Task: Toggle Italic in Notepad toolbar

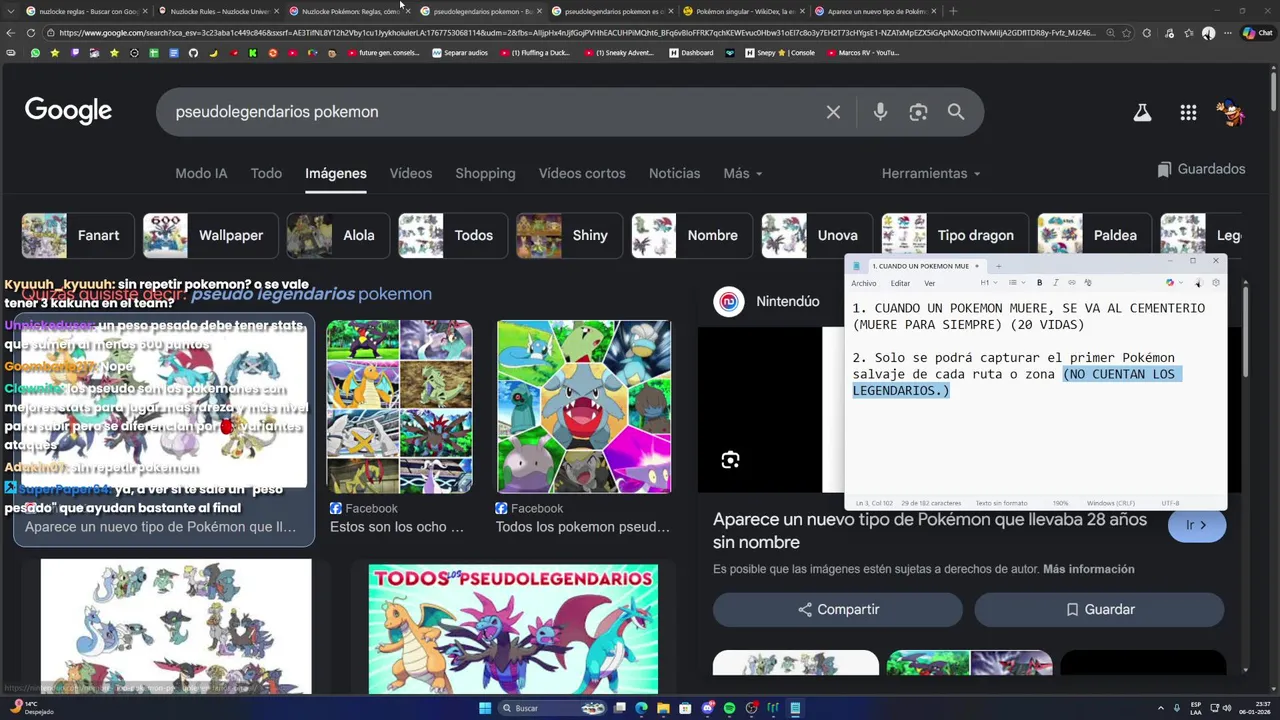Action: tap(1055, 283)
